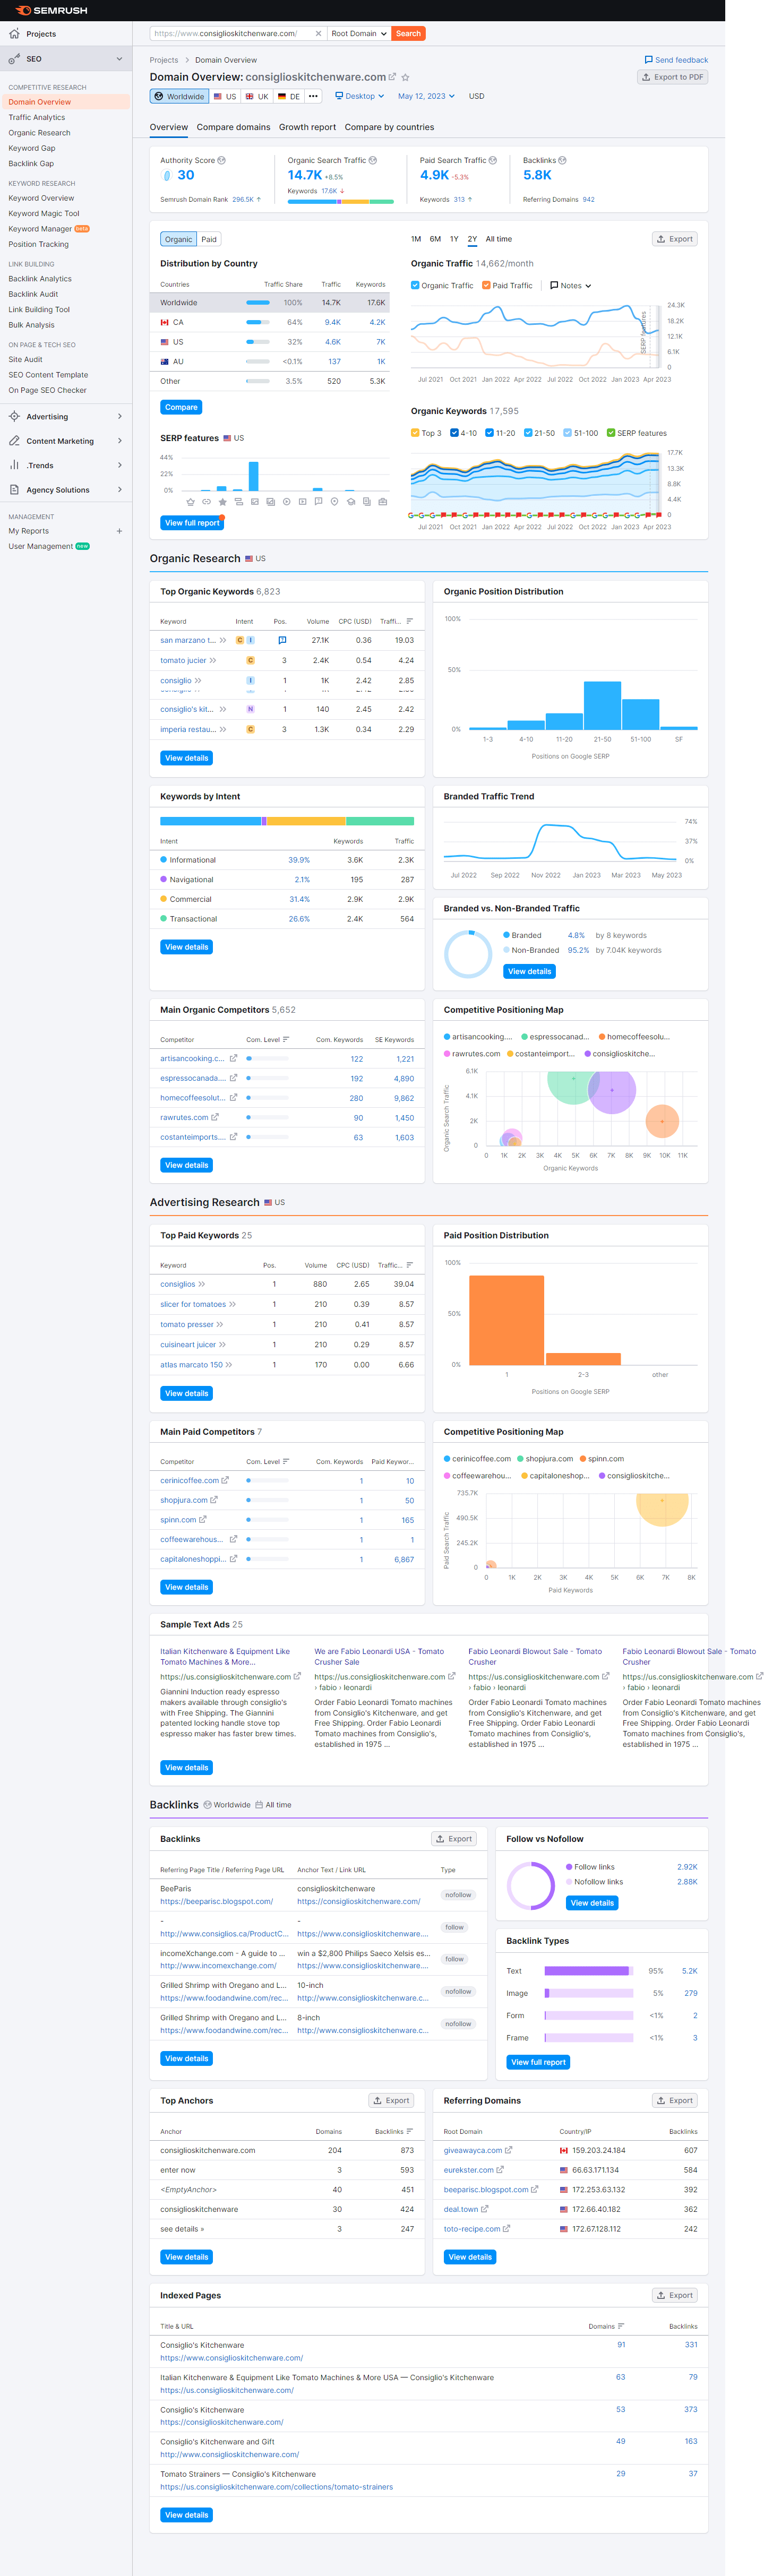Switch to Compare domains tab
This screenshot has width=764, height=2576.
point(233,127)
